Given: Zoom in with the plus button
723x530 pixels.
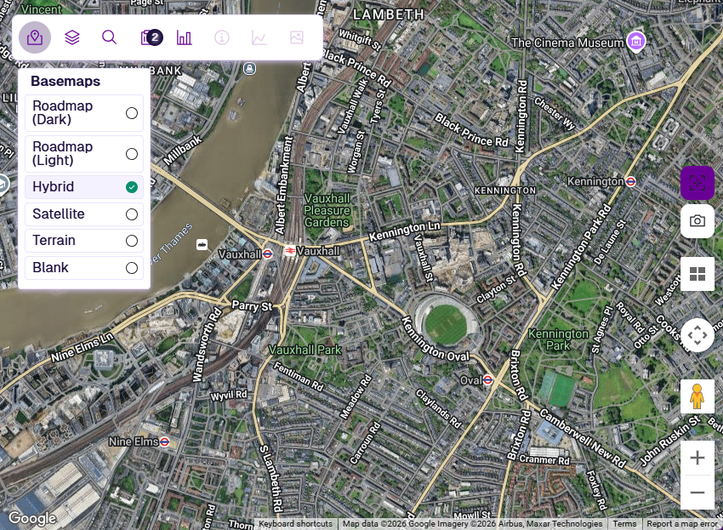Looking at the screenshot, I should coord(697,458).
